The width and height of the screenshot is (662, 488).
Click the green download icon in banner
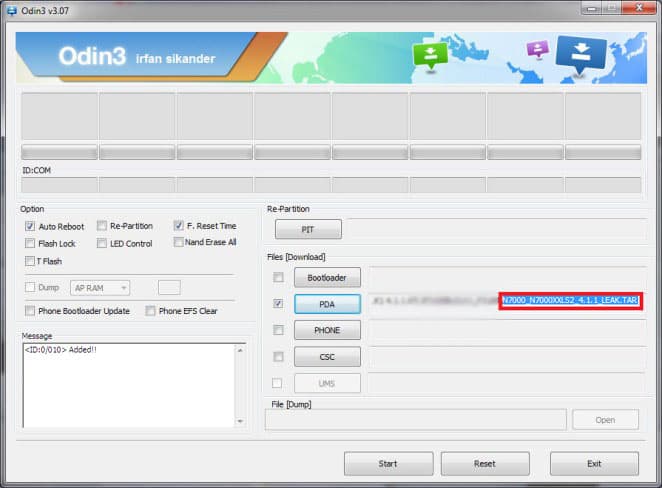(430, 55)
